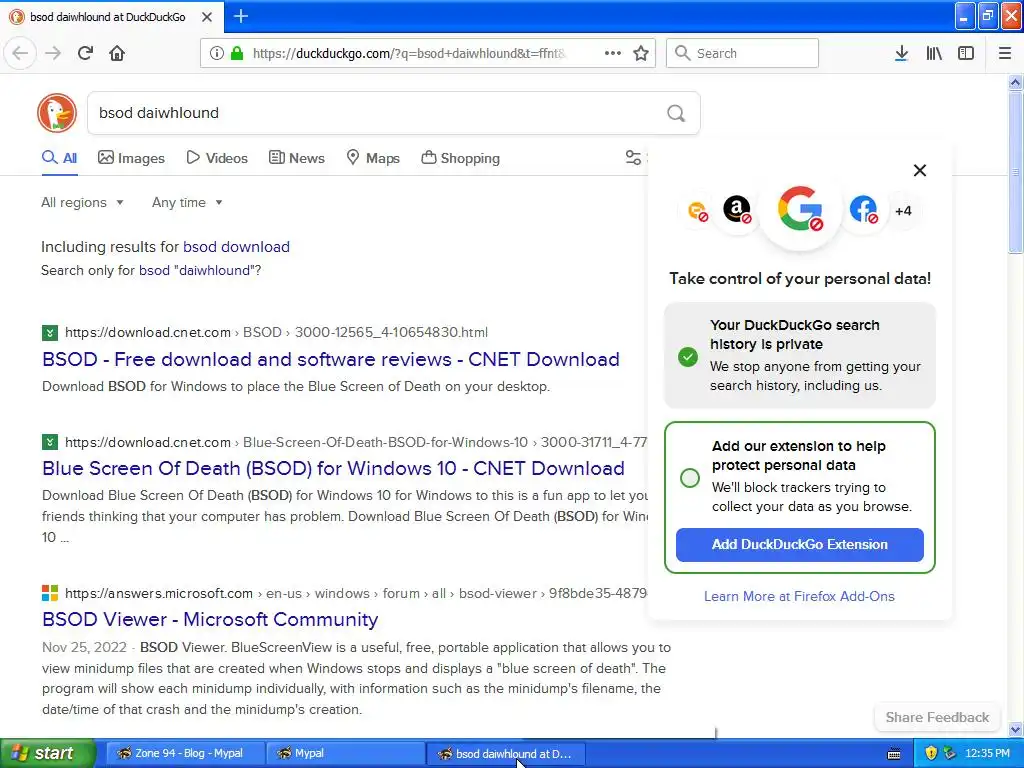The width and height of the screenshot is (1024, 768).
Task: Switch to the News tab
Action: (296, 158)
